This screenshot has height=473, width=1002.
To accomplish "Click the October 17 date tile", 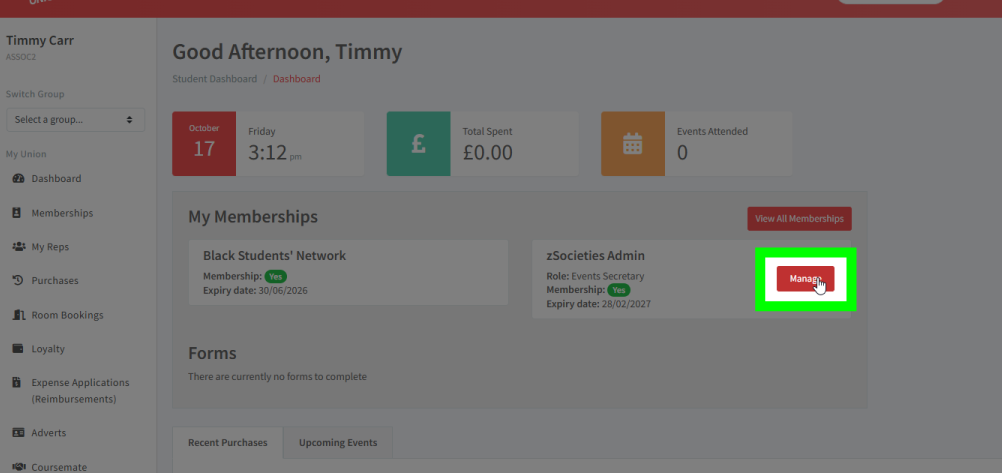I will click(204, 144).
